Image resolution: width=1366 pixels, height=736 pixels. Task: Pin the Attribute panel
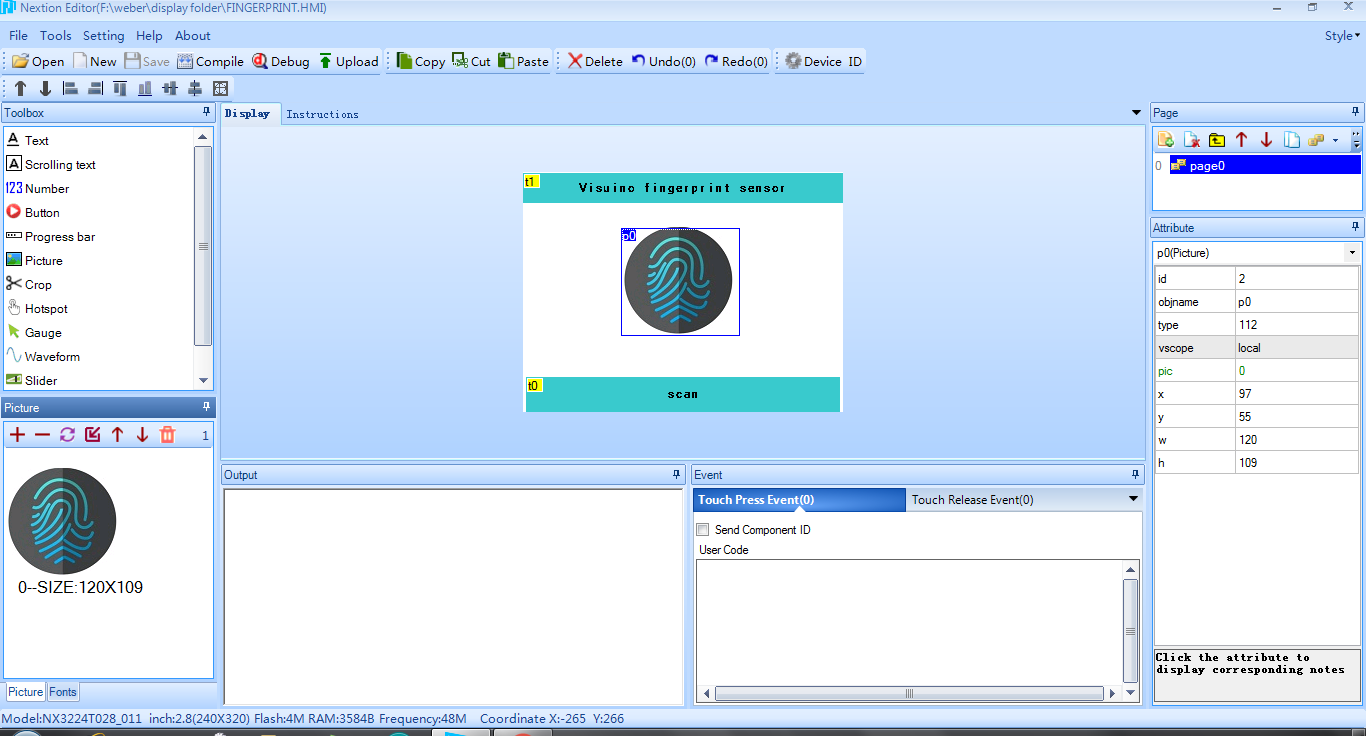pyautogui.click(x=1354, y=227)
